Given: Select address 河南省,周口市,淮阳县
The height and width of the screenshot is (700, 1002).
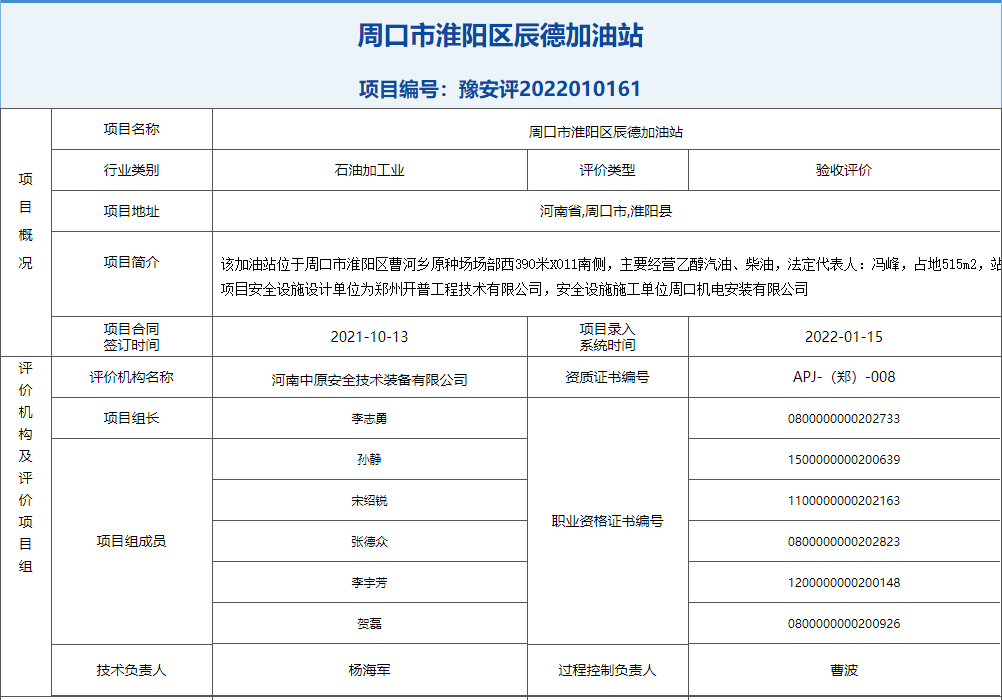Looking at the screenshot, I should (606, 211).
